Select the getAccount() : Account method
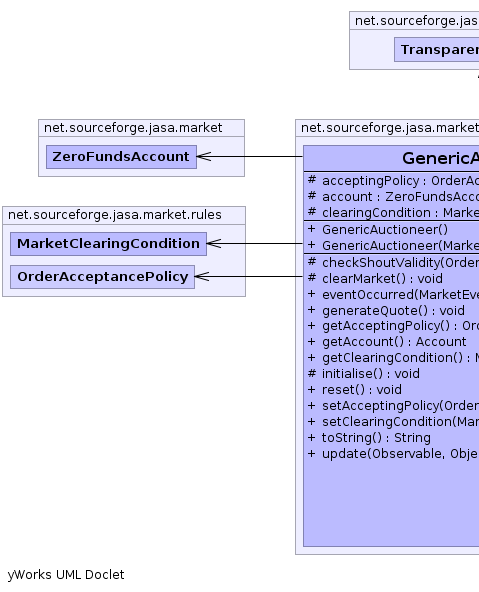The height and width of the screenshot is (592, 479). point(387,342)
